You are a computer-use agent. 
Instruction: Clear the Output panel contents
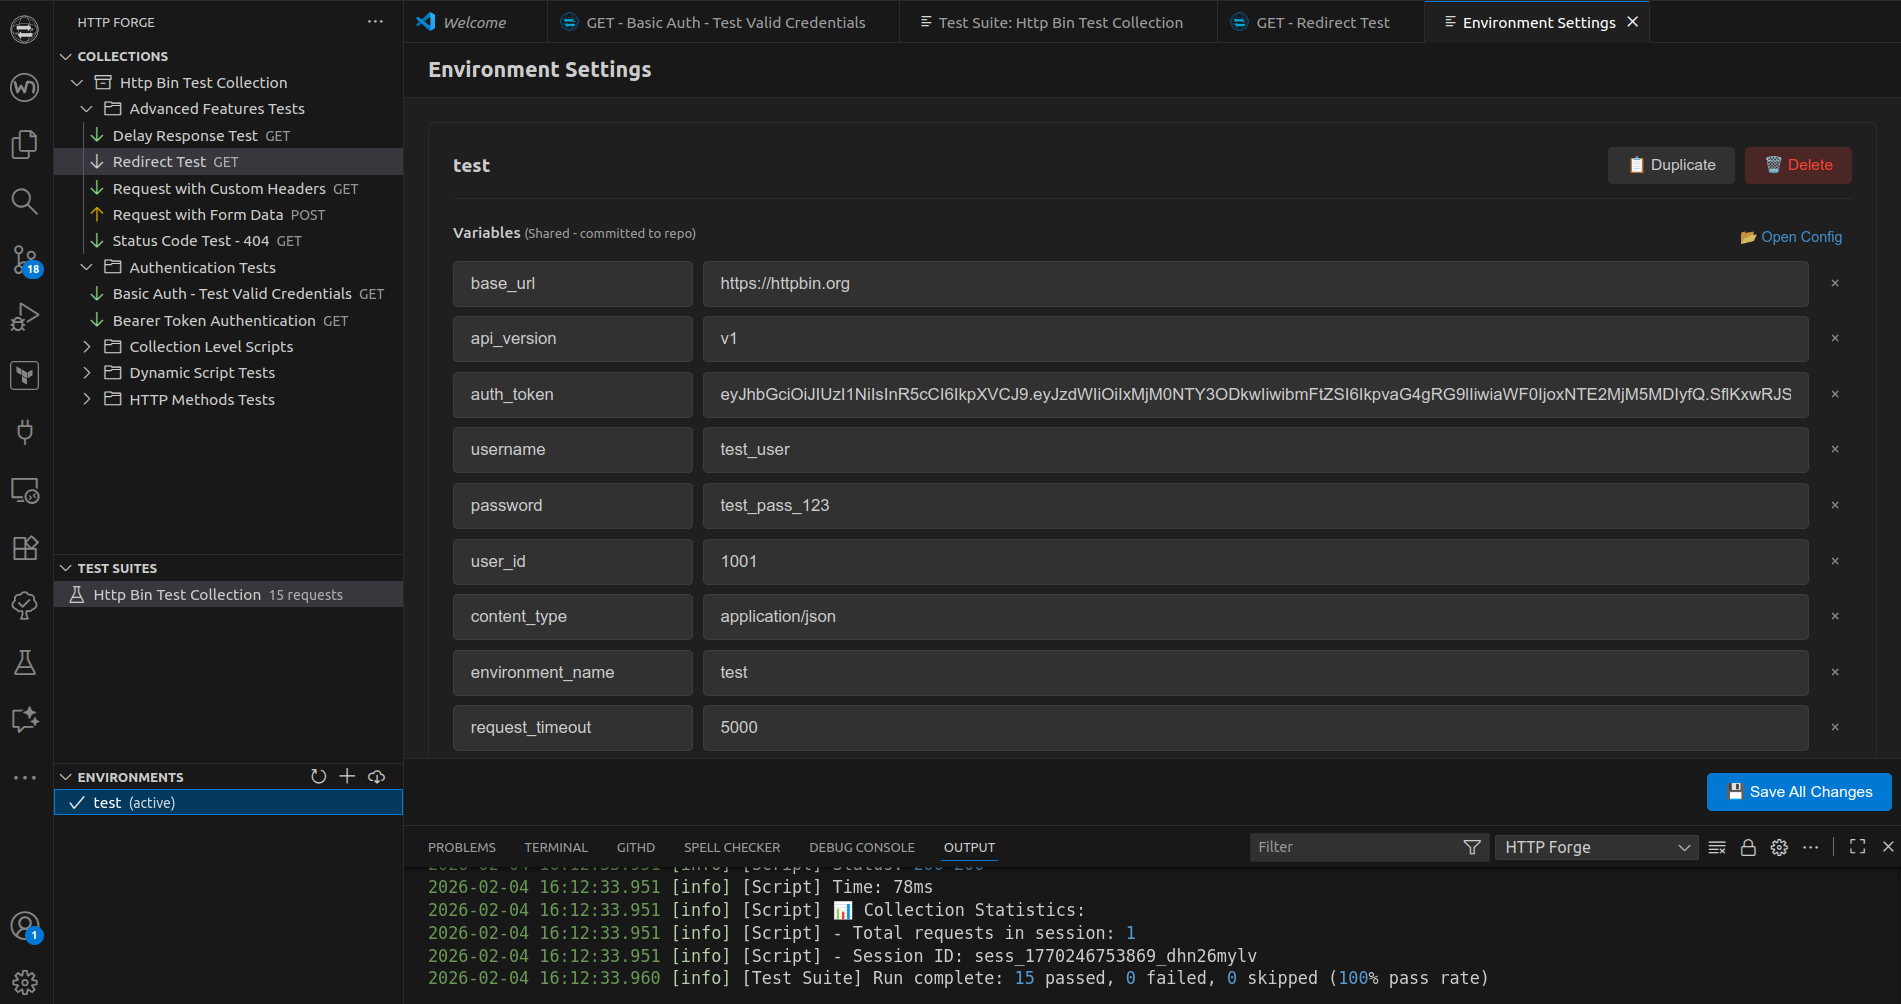coord(1717,847)
